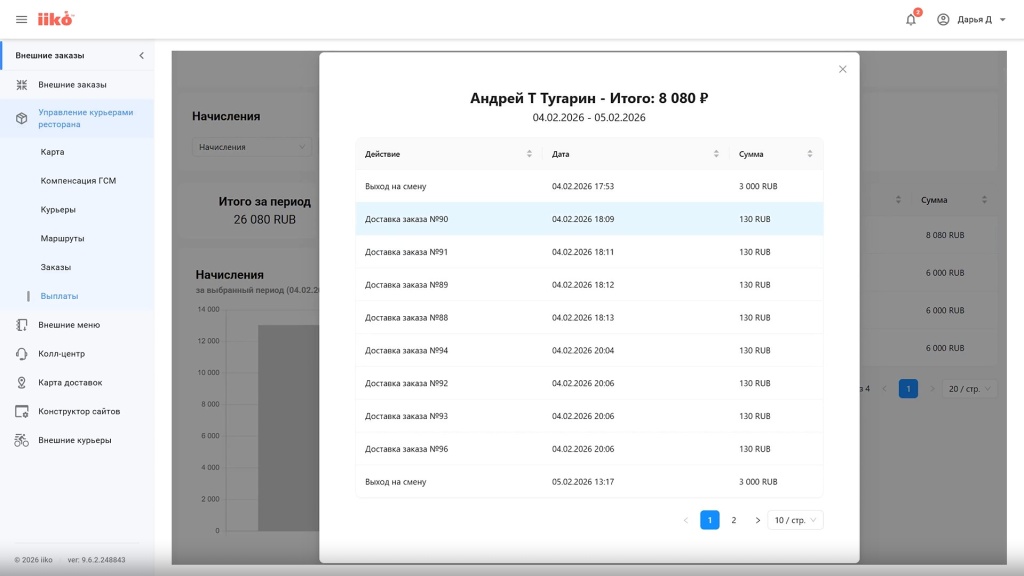Click the Внешние курьеры bicycle icon
Image resolution: width=1024 pixels, height=576 pixels.
coord(22,440)
